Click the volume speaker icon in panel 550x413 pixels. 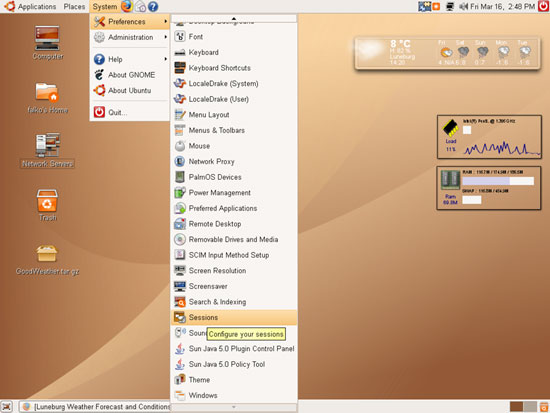(x=464, y=6)
